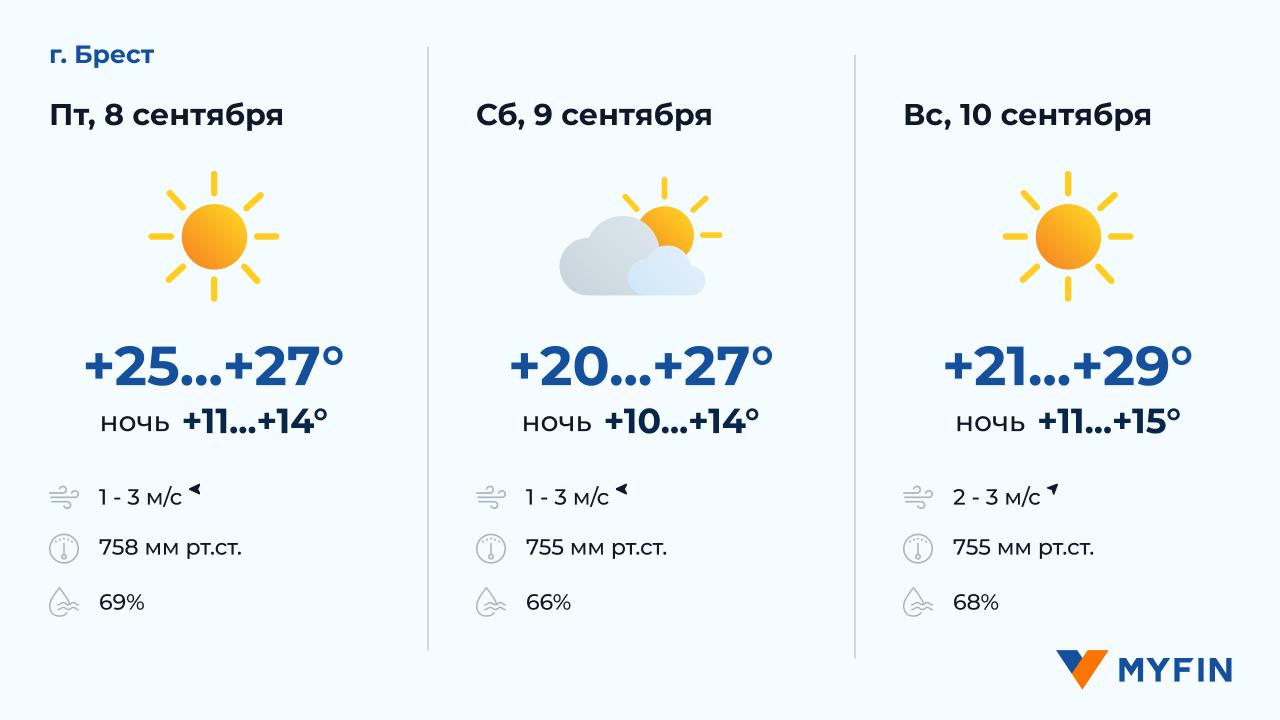Click the wind icon under Saturday forecast
The width and height of the screenshot is (1280, 720).
490,496
